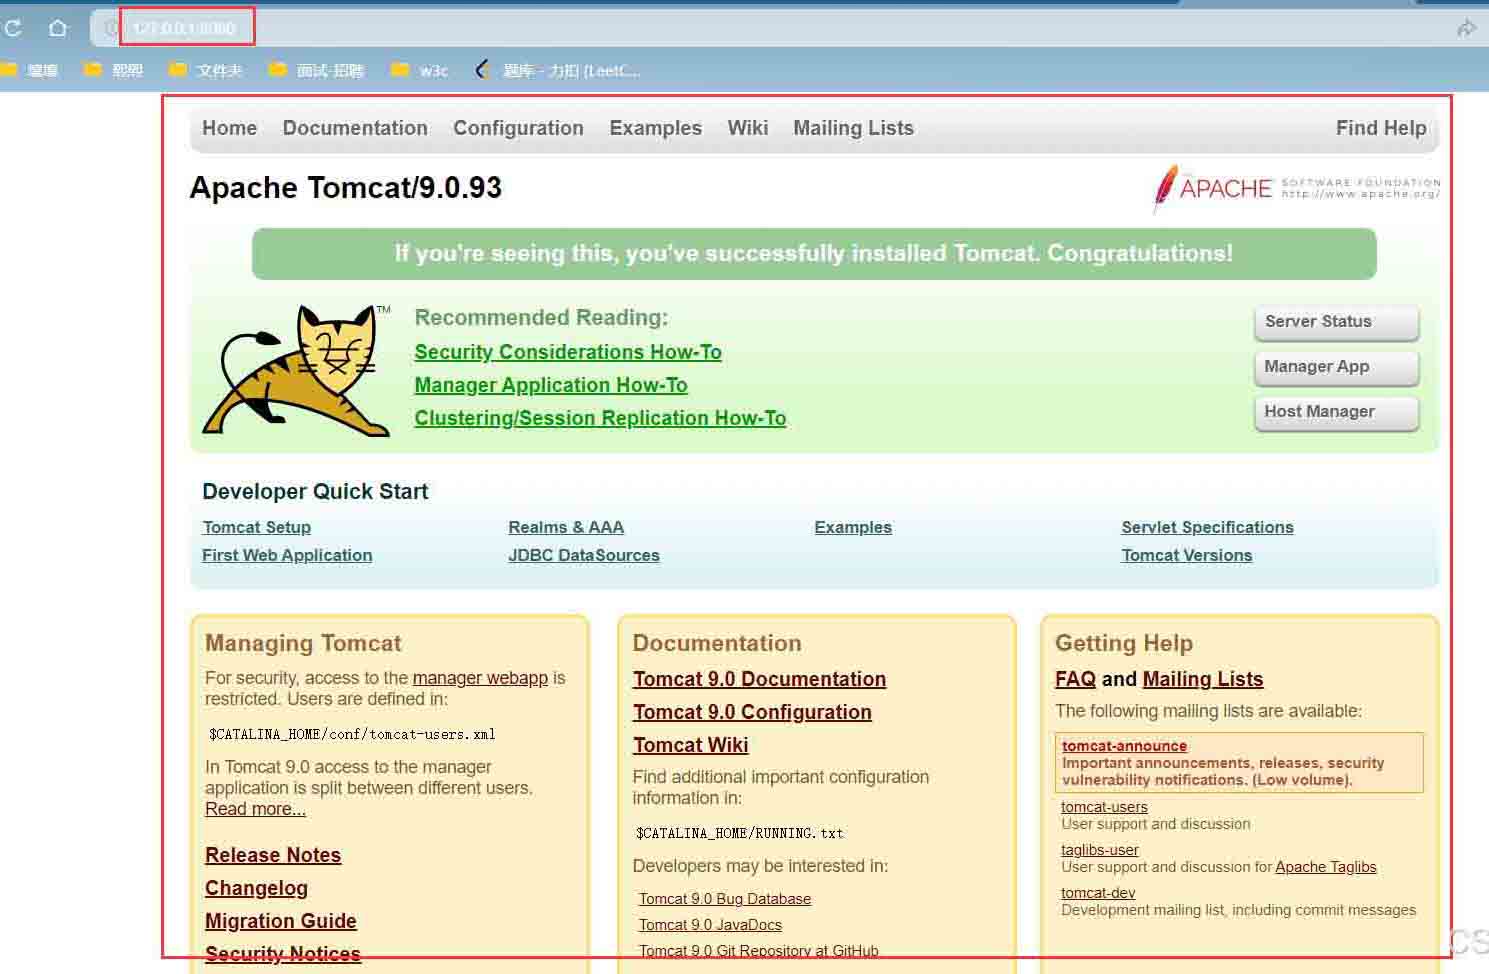Image resolution: width=1489 pixels, height=974 pixels.
Task: Click the share arrow icon in address bar
Action: click(1466, 28)
